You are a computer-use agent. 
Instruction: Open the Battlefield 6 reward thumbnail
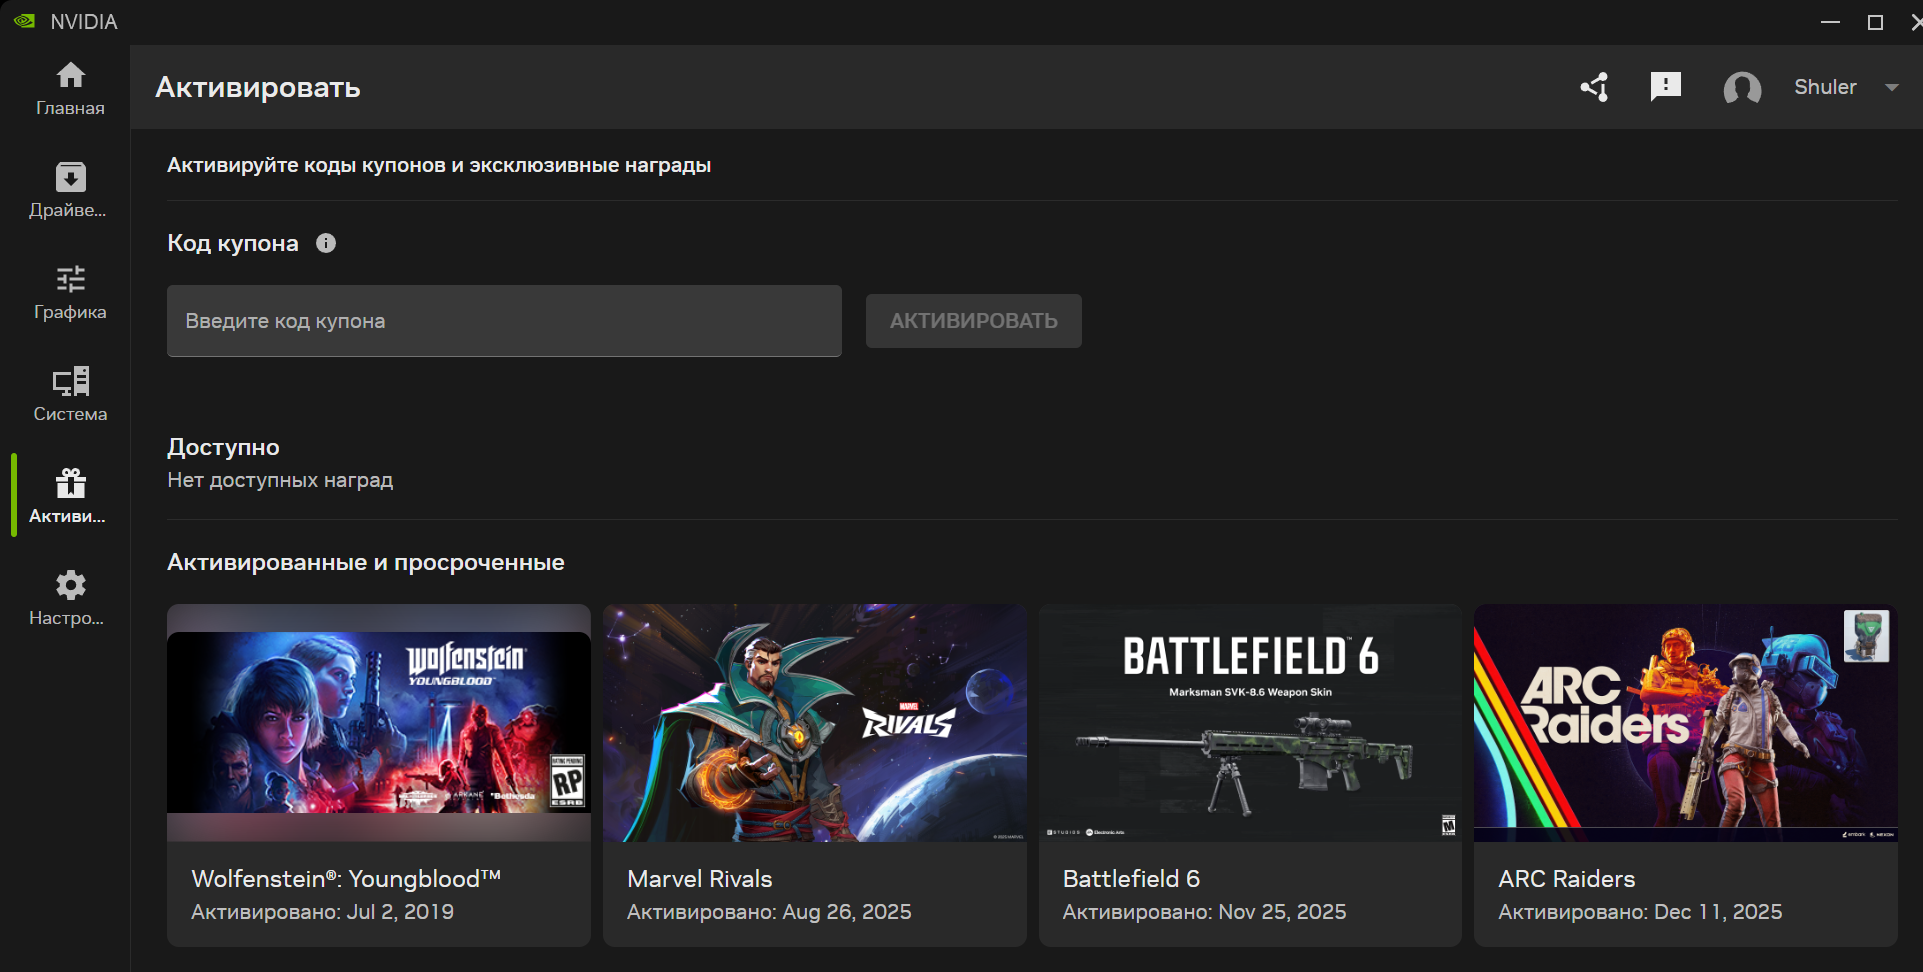1250,722
